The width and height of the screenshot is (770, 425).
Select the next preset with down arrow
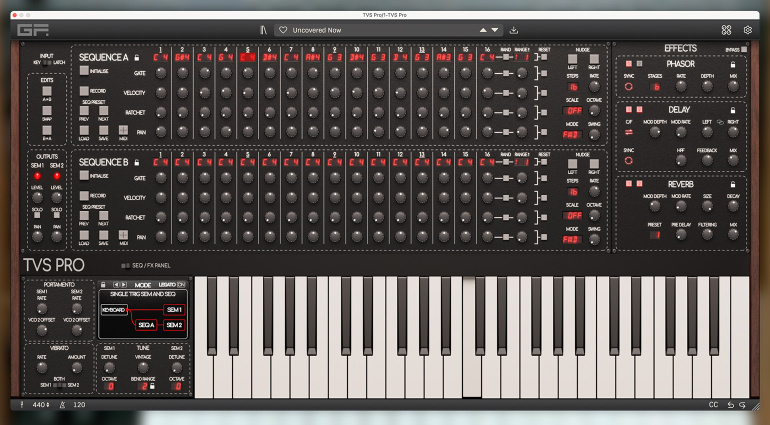tap(495, 30)
